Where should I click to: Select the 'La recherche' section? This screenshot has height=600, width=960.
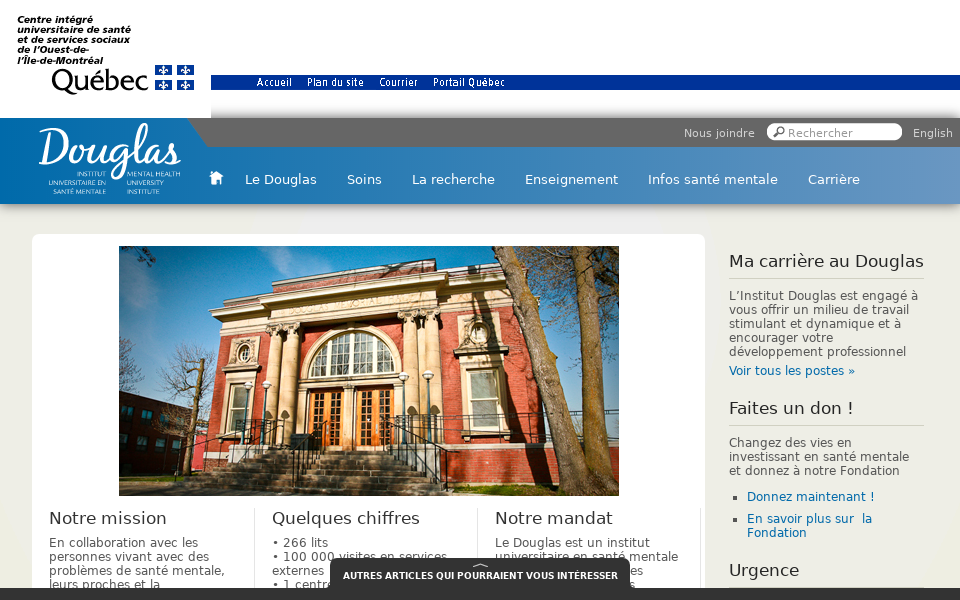click(453, 179)
